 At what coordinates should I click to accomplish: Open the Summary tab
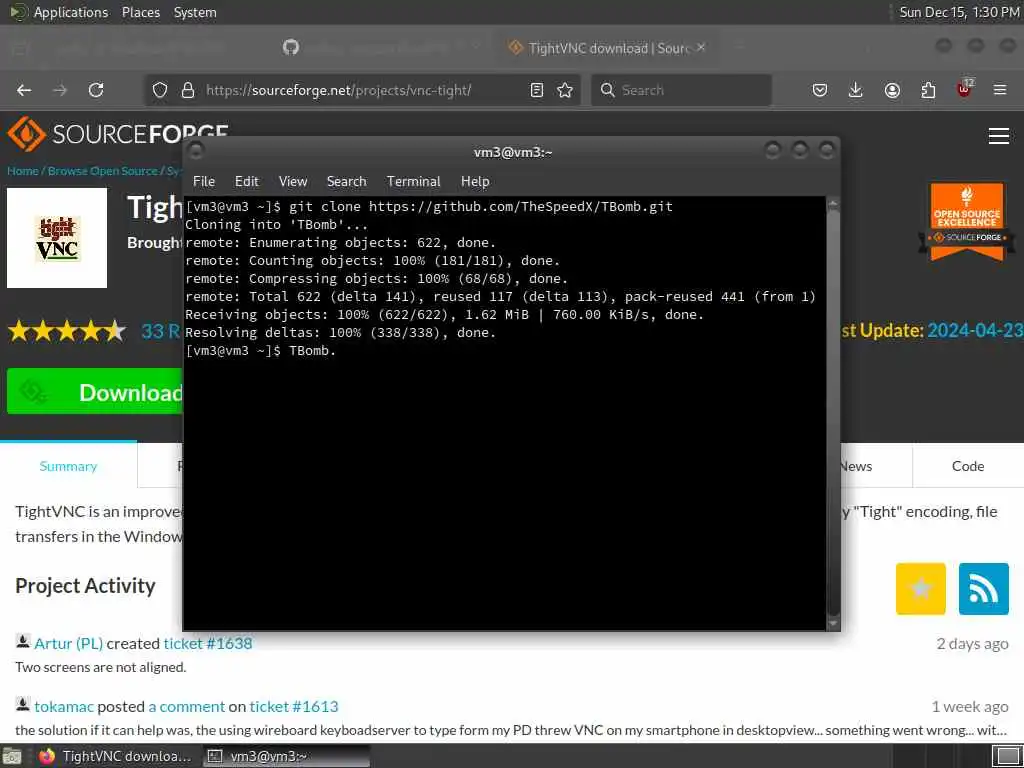click(x=68, y=466)
